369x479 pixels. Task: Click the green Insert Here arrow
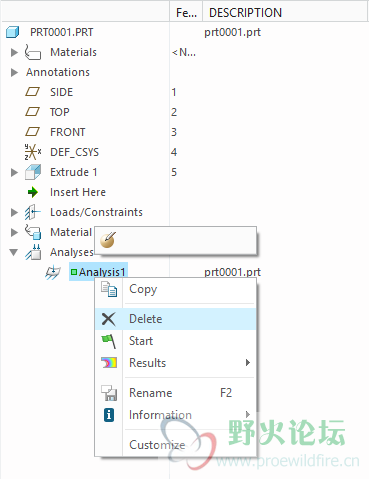coord(33,192)
